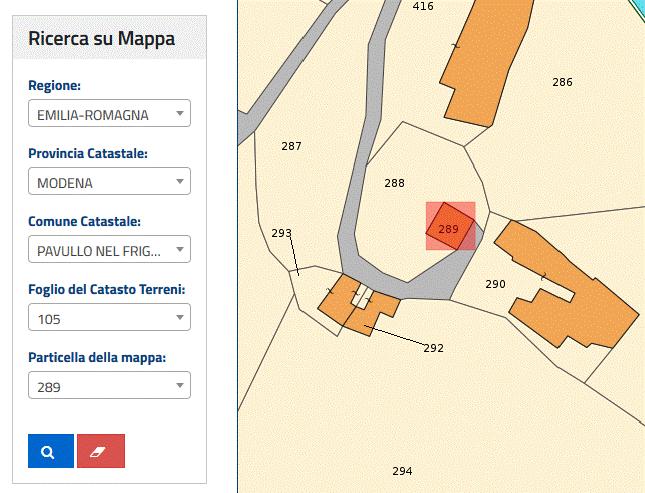Click the 416 label at map top
645x493 pixels.
pos(423,6)
